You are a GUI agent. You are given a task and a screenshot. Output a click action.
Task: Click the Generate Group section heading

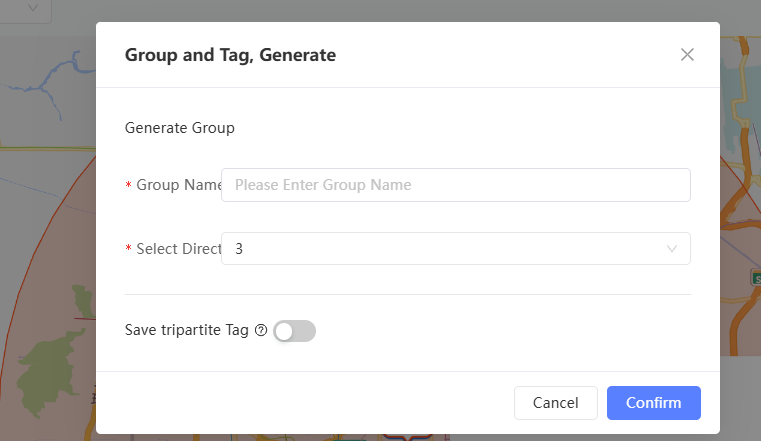(179, 128)
